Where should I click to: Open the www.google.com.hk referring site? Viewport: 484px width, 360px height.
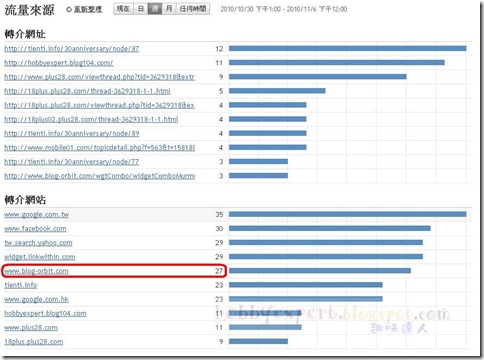point(36,299)
